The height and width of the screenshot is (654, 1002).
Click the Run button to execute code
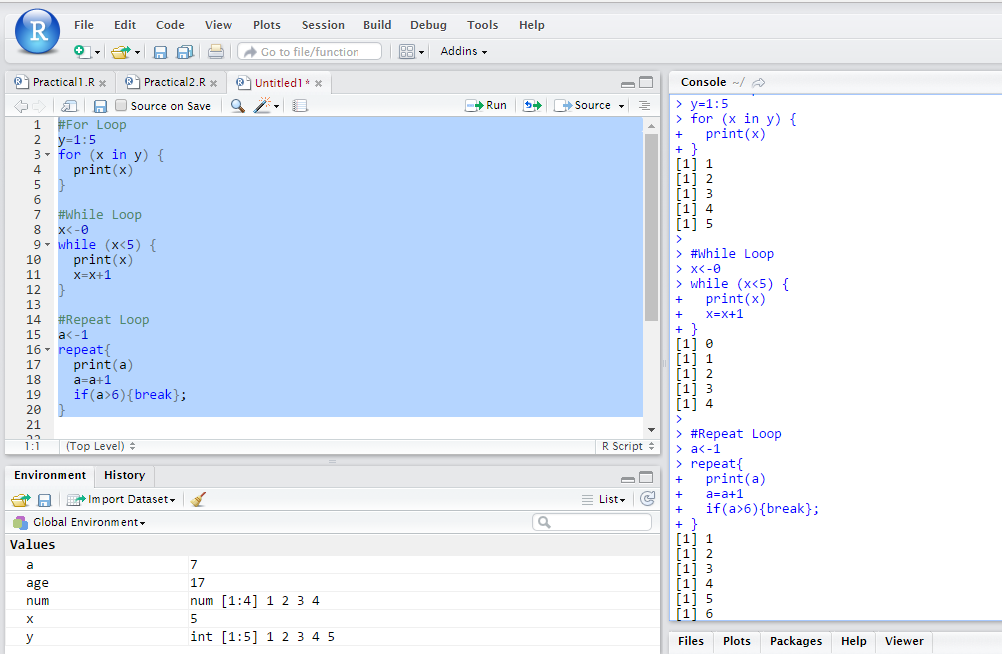pyautogui.click(x=486, y=105)
